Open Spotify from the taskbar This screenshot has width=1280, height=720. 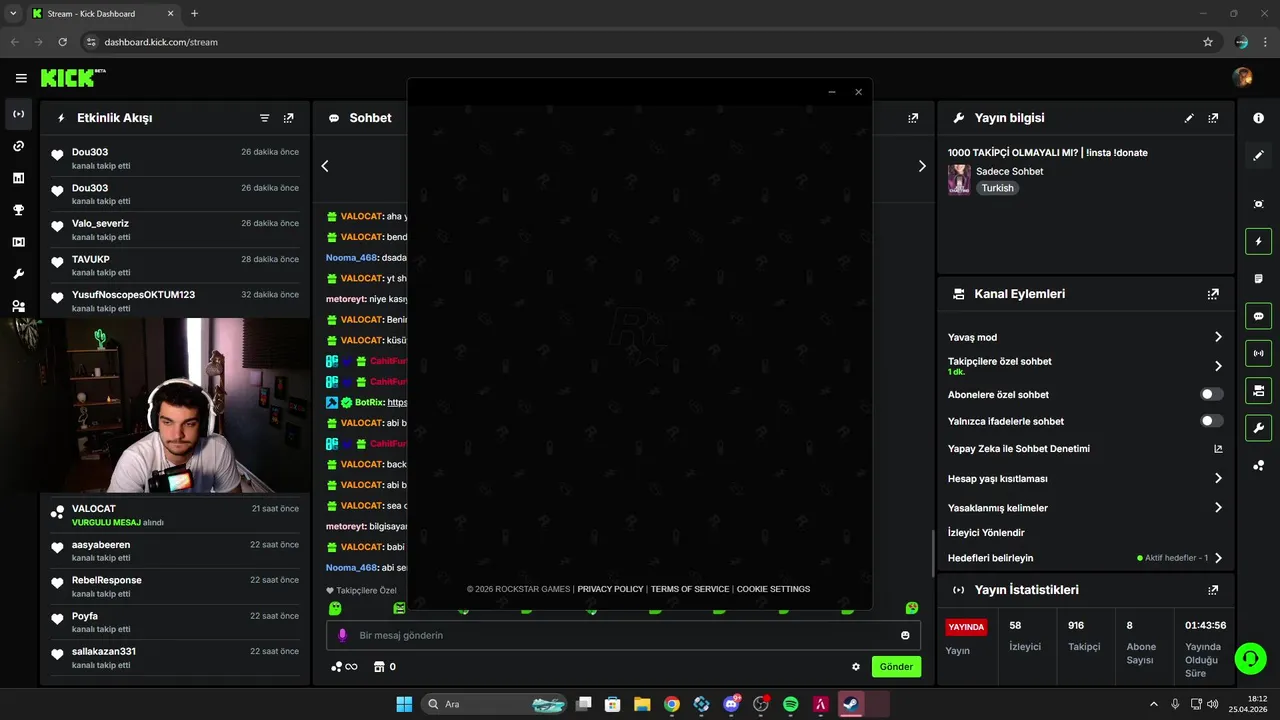tap(790, 704)
